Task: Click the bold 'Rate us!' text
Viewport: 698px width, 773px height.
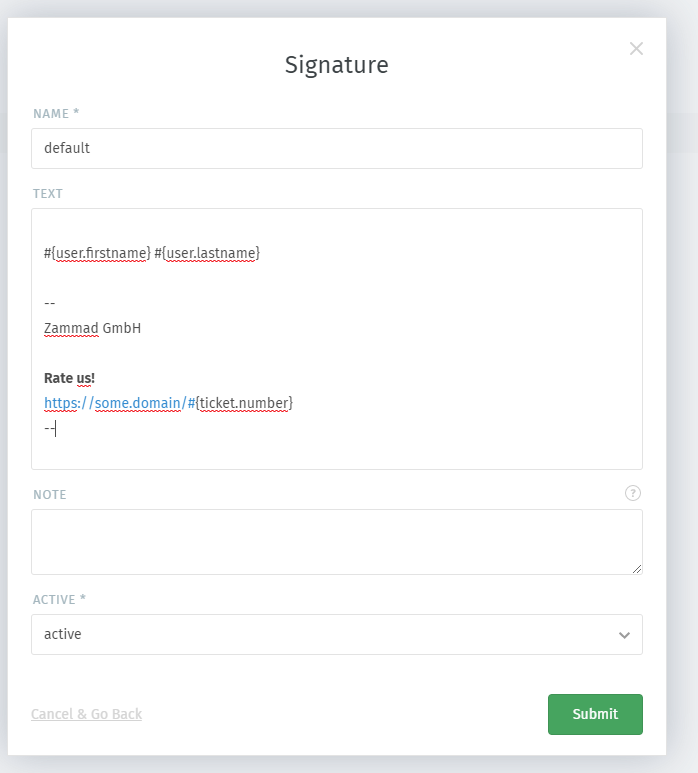Action: 69,378
